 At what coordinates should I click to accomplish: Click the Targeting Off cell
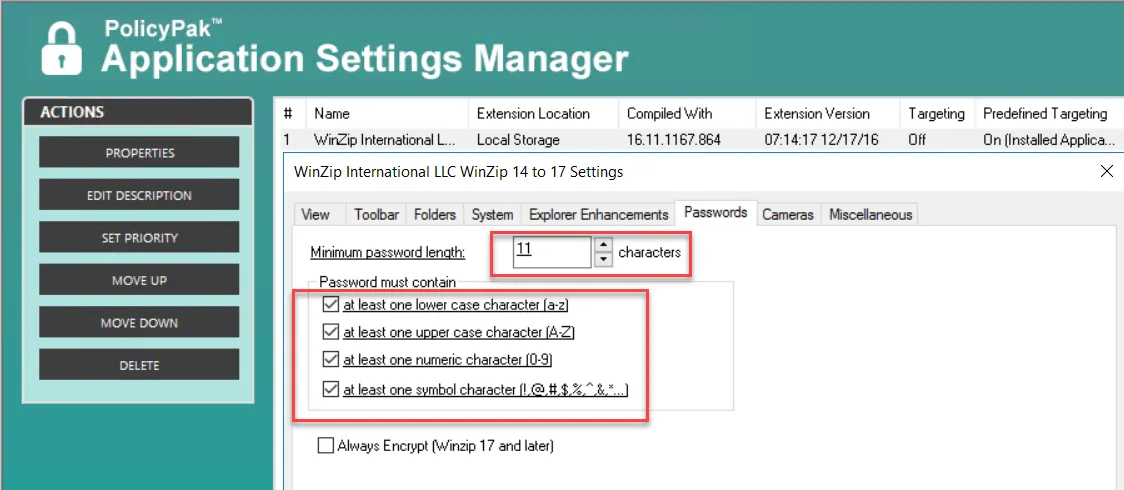click(x=917, y=140)
